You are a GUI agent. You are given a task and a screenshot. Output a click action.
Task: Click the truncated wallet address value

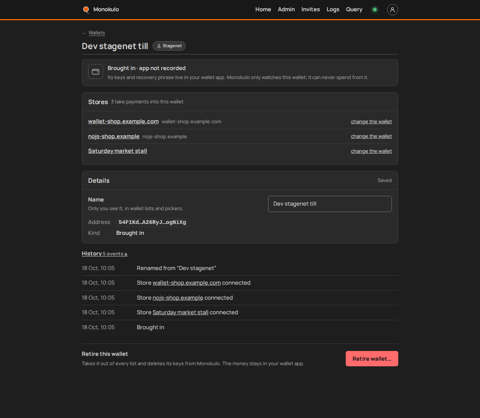click(152, 222)
